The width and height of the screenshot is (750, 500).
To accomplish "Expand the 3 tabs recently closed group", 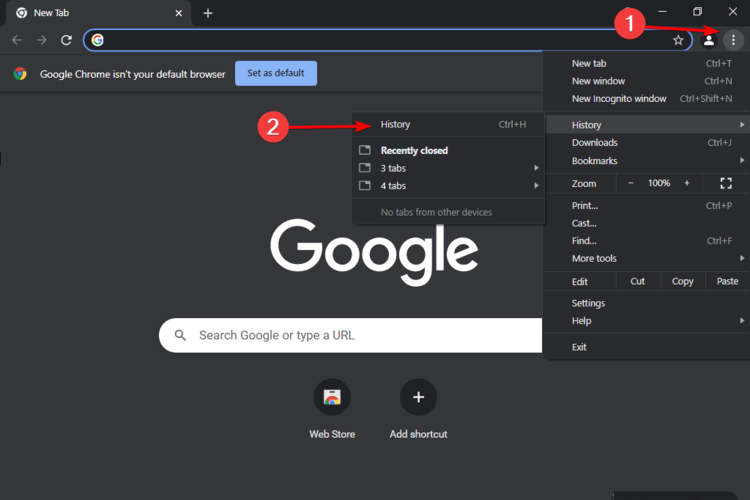I will (x=449, y=168).
